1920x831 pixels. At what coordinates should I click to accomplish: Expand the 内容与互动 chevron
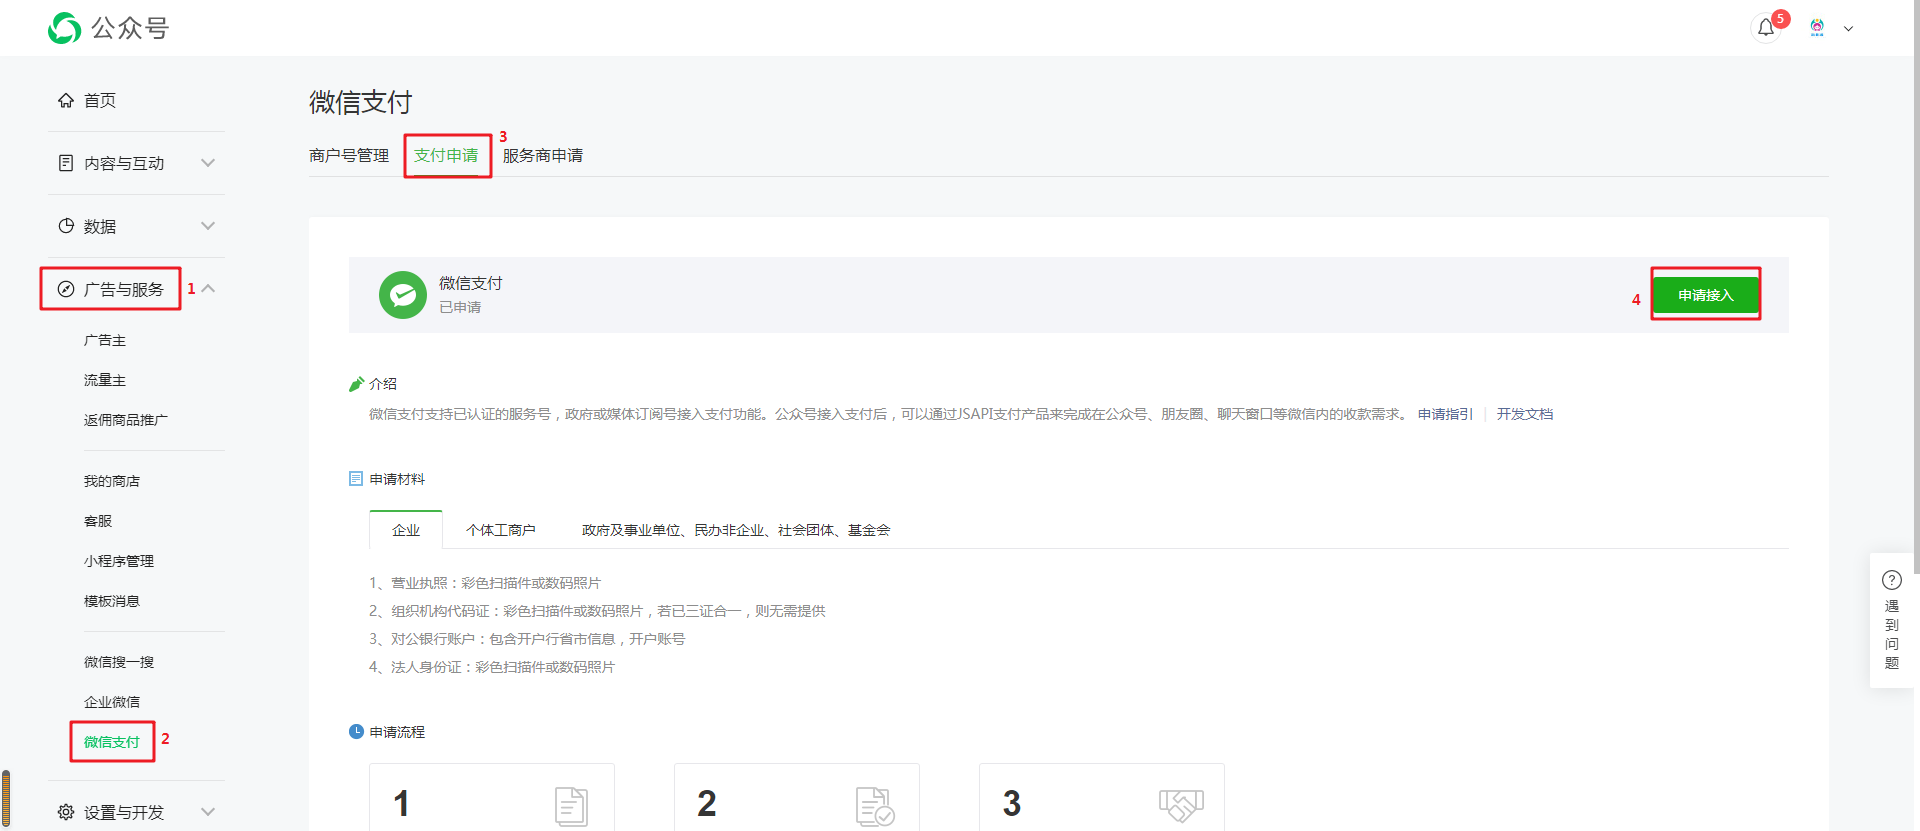click(x=208, y=162)
